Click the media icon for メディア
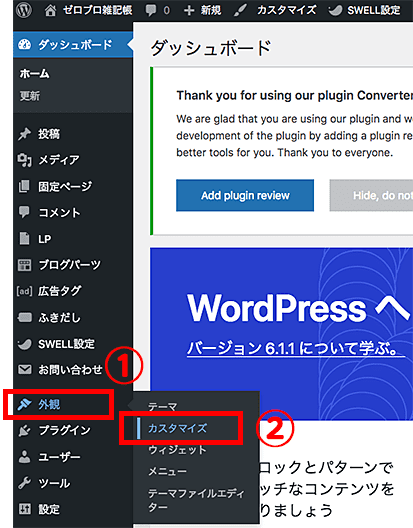 (24, 160)
